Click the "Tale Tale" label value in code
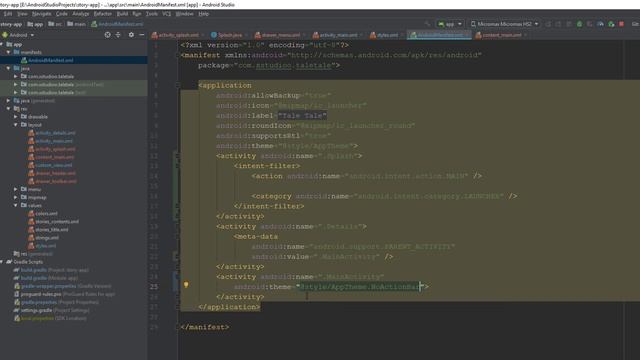Viewport: 640px width, 360px height. point(302,116)
